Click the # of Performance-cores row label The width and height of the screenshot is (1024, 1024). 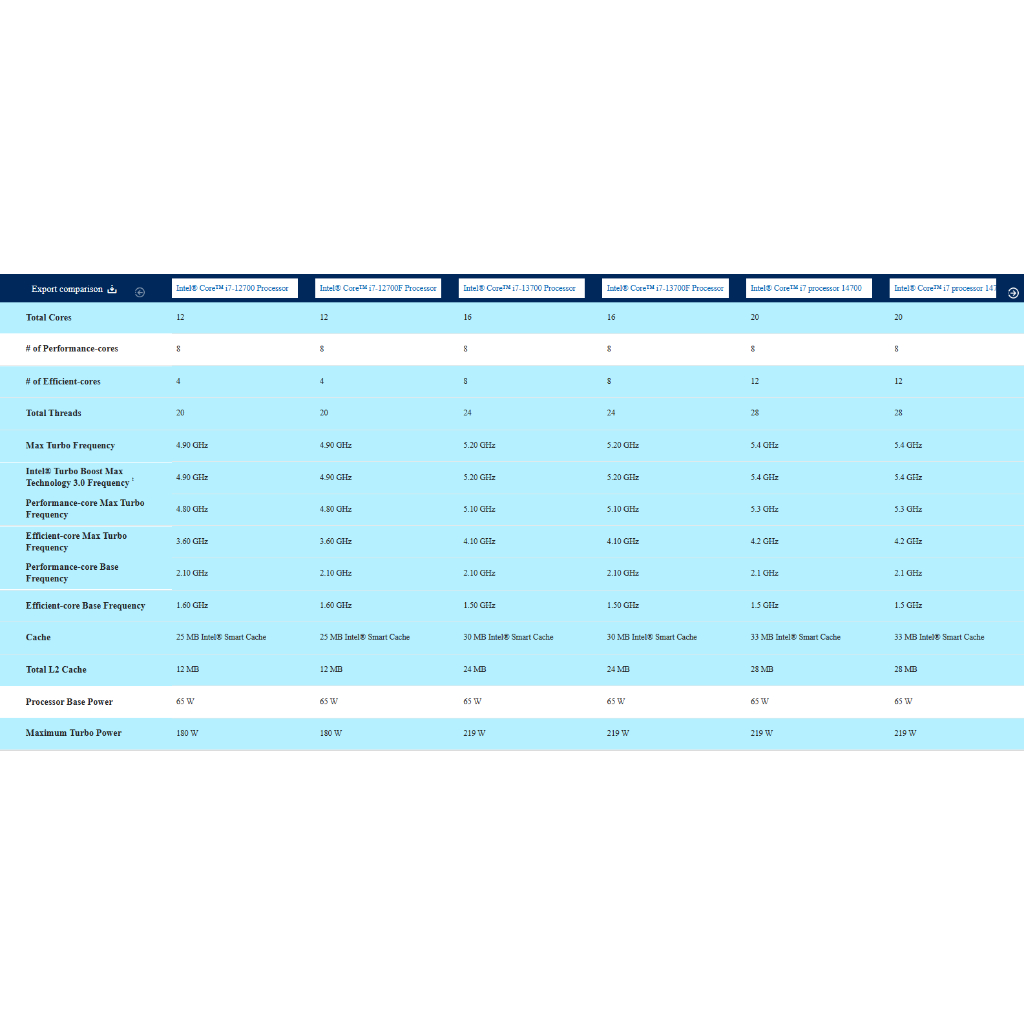click(x=72, y=349)
